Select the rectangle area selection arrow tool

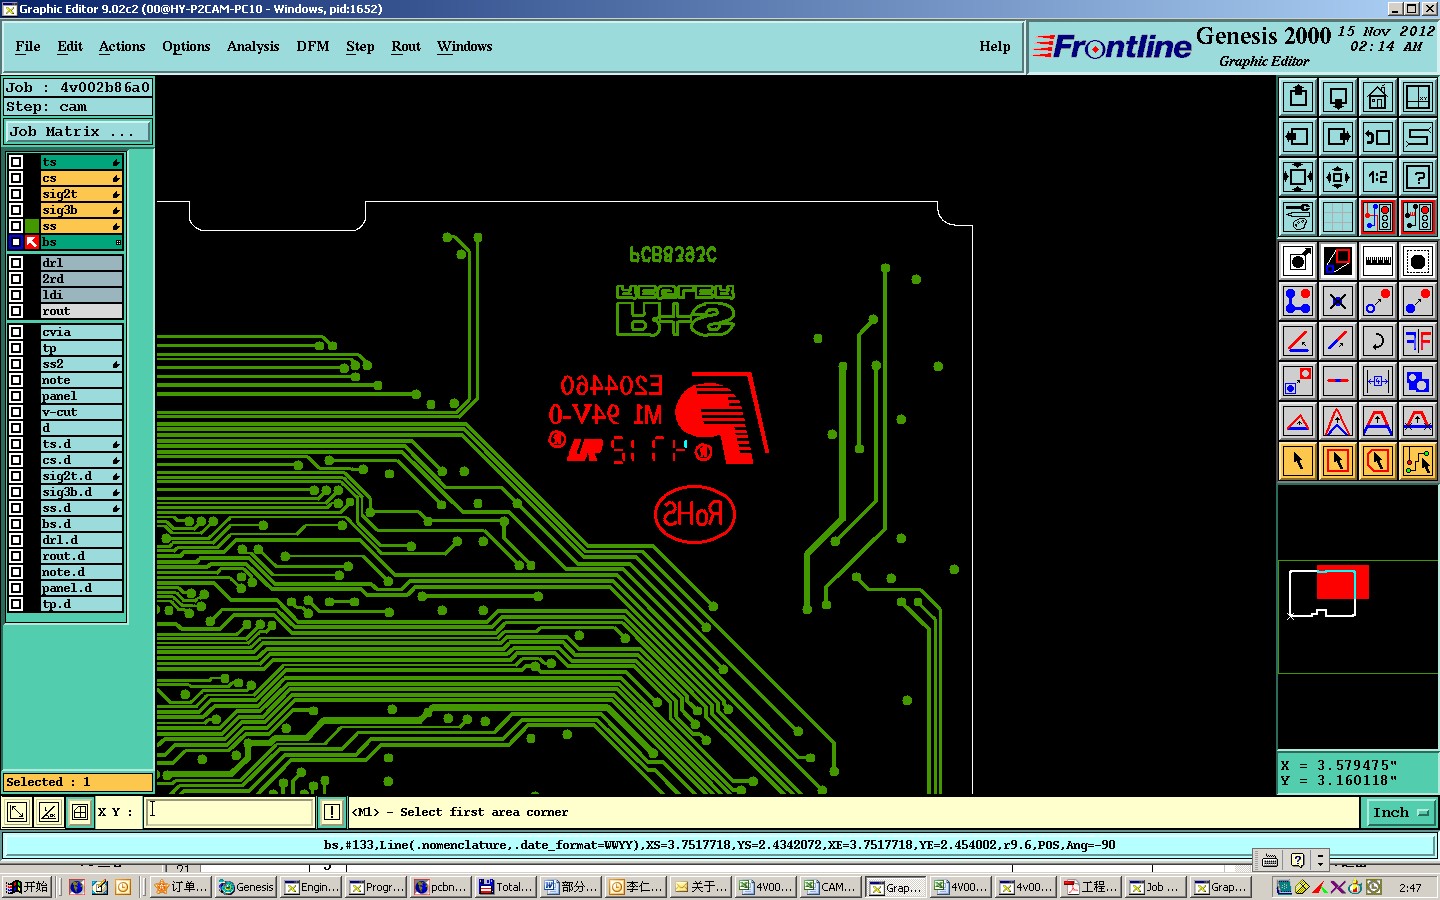(1338, 461)
